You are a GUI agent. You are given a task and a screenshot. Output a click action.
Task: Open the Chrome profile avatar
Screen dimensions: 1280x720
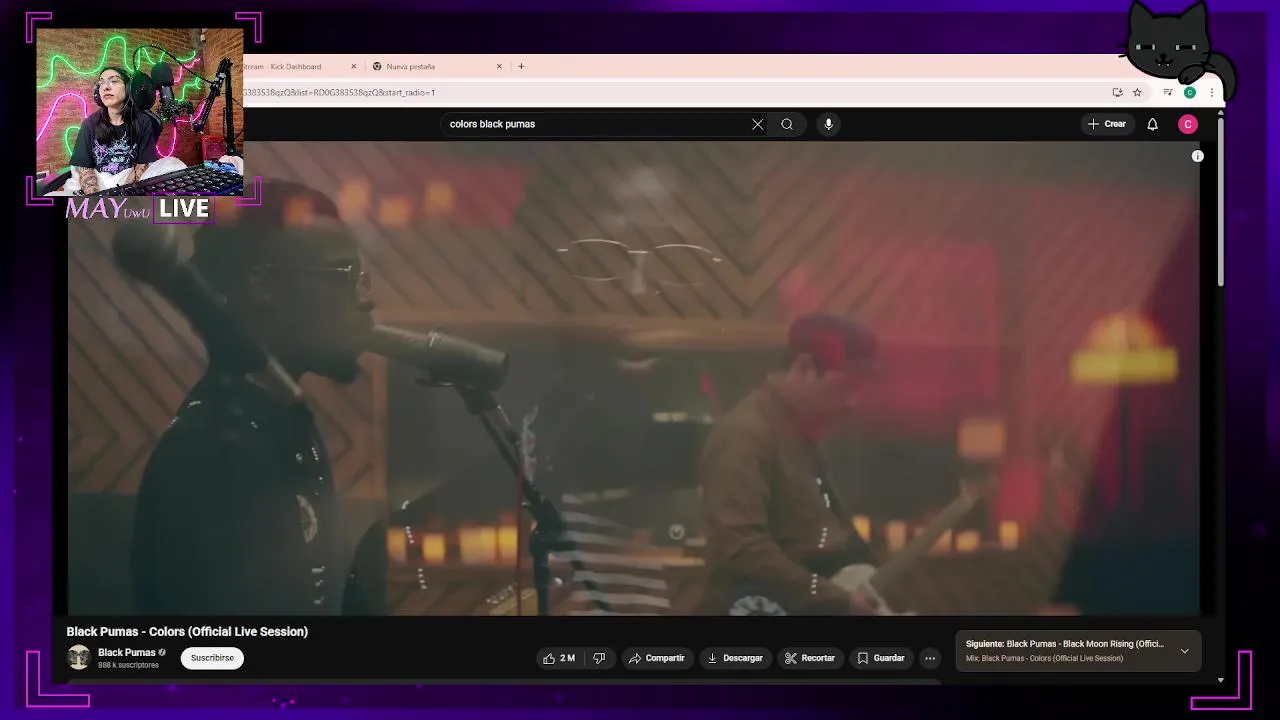click(1189, 92)
